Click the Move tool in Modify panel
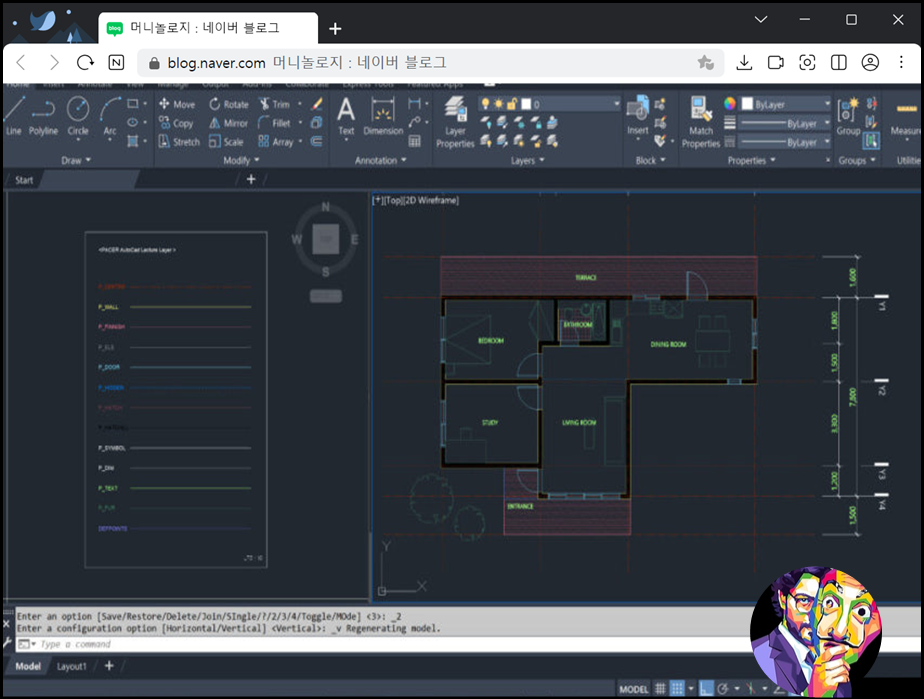 (x=177, y=104)
